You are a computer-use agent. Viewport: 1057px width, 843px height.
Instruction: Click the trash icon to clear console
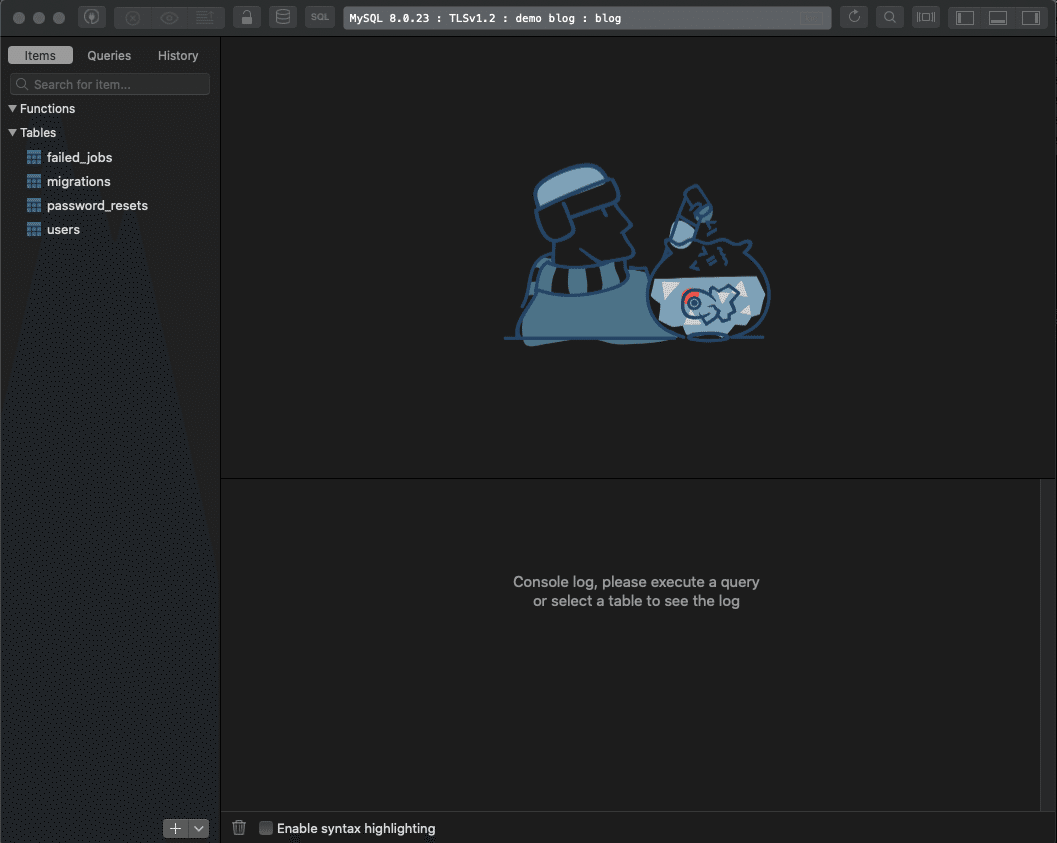(239, 828)
